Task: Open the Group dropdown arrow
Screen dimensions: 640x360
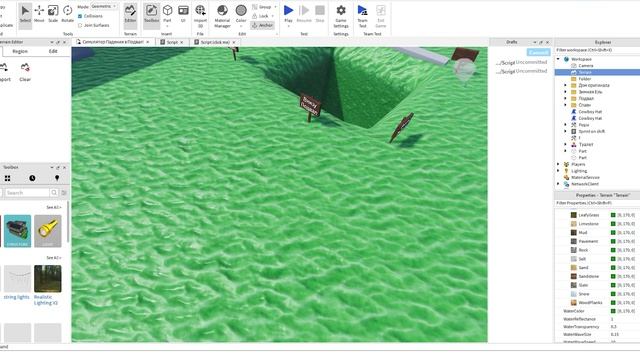Action: pyautogui.click(x=275, y=7)
